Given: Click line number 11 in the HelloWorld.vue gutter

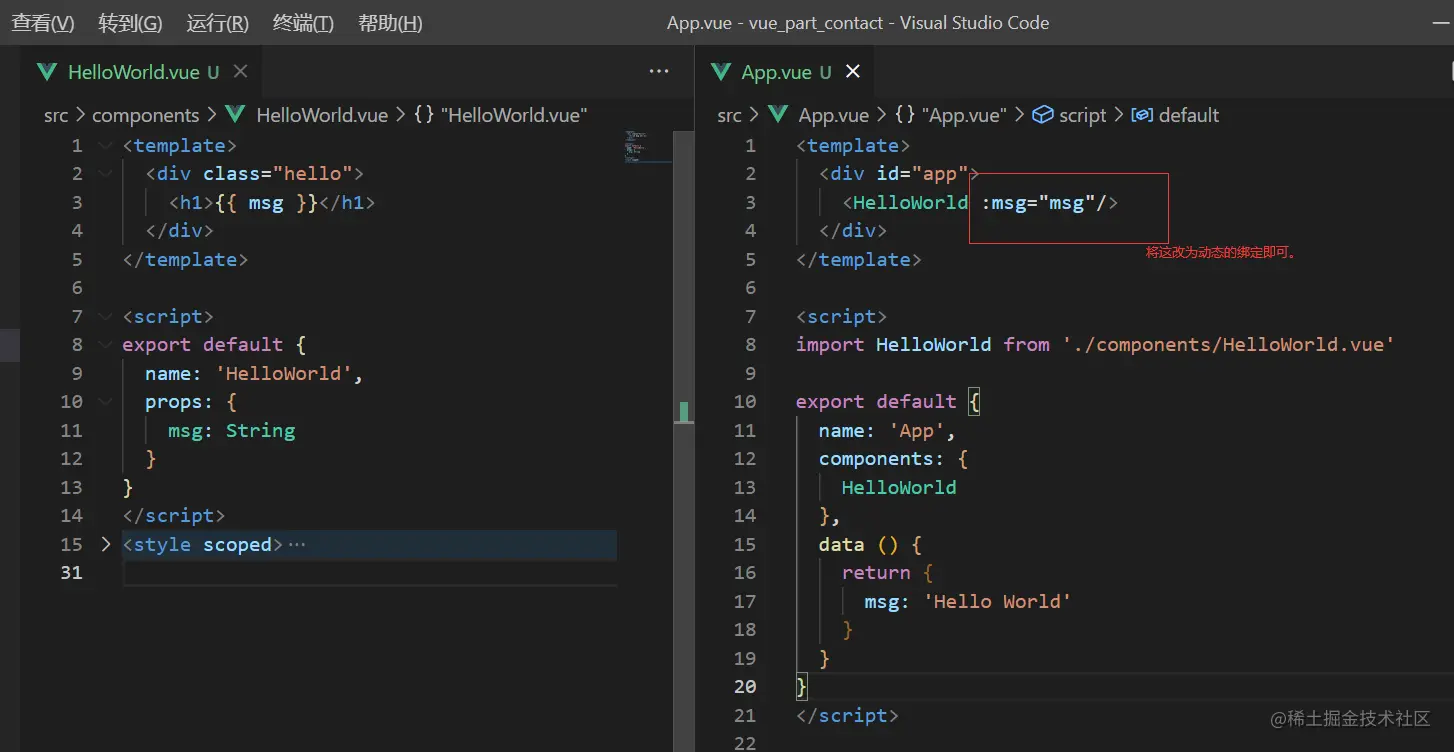Looking at the screenshot, I should coord(71,431).
